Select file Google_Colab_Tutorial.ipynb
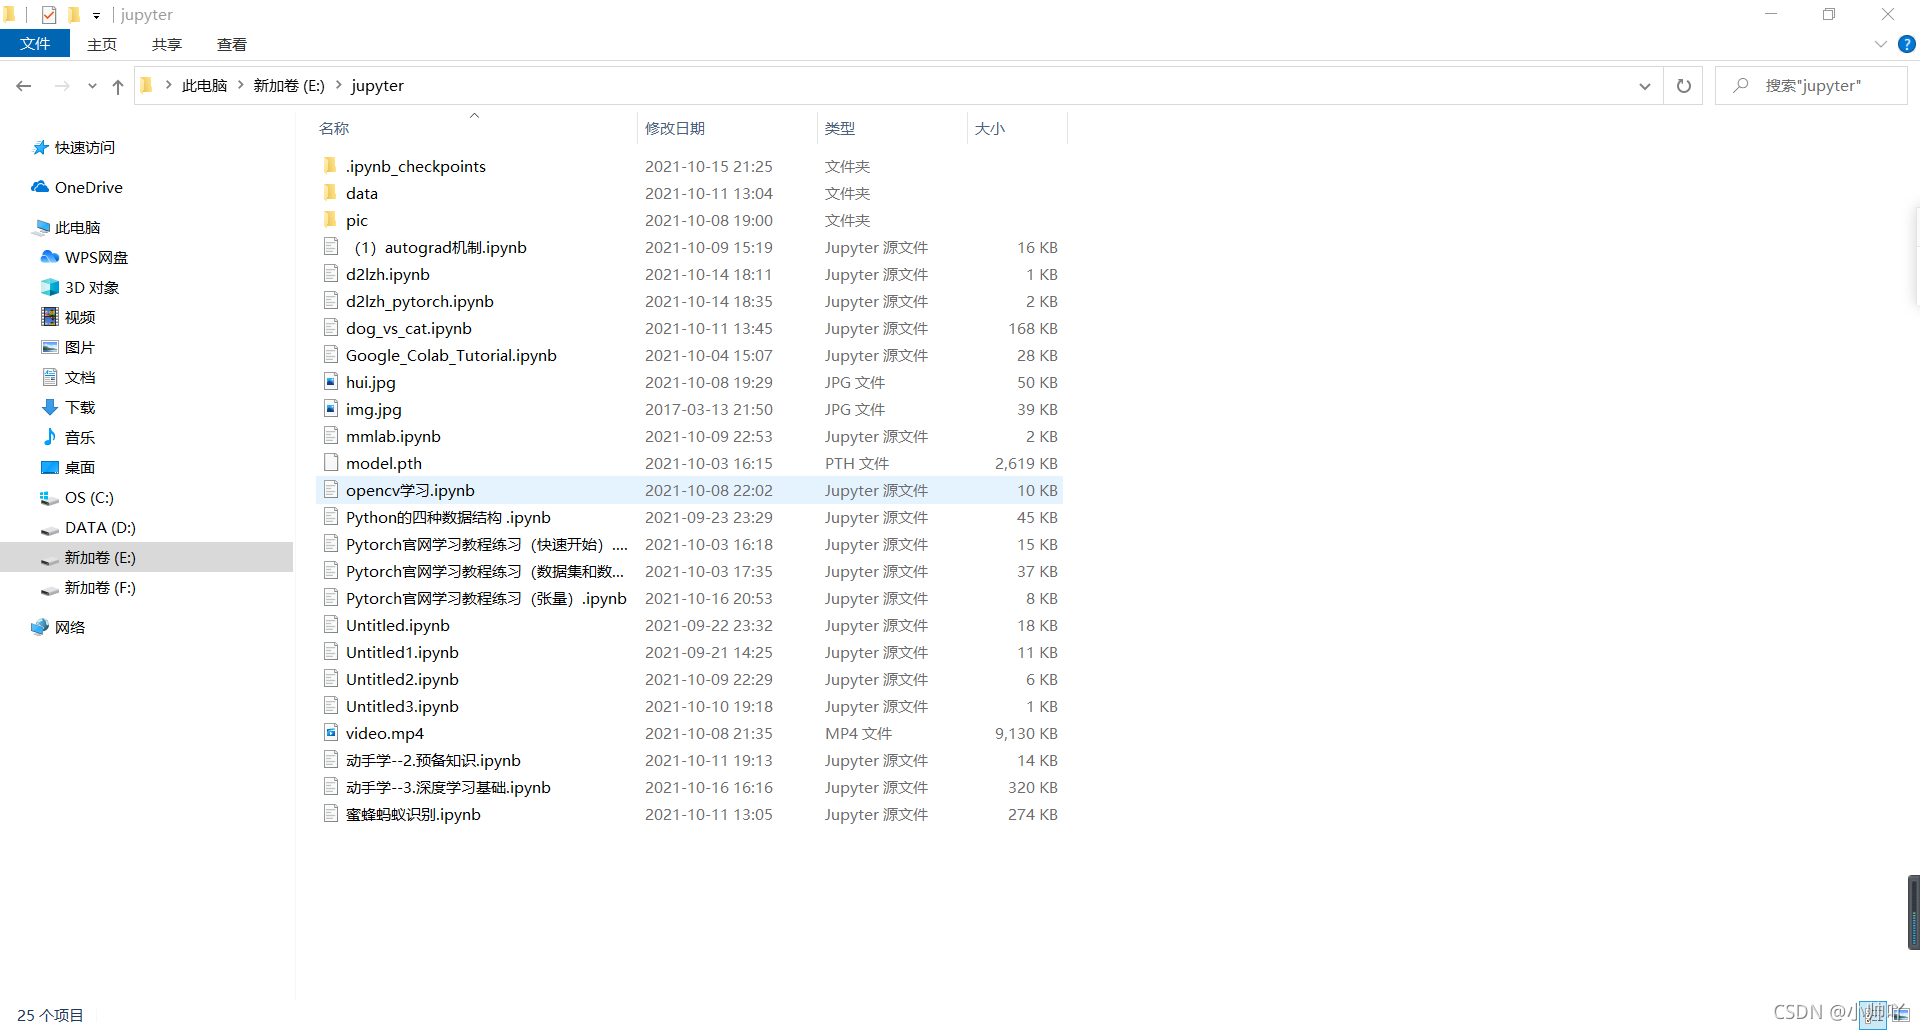Viewport: 1920px width, 1030px height. coord(451,355)
